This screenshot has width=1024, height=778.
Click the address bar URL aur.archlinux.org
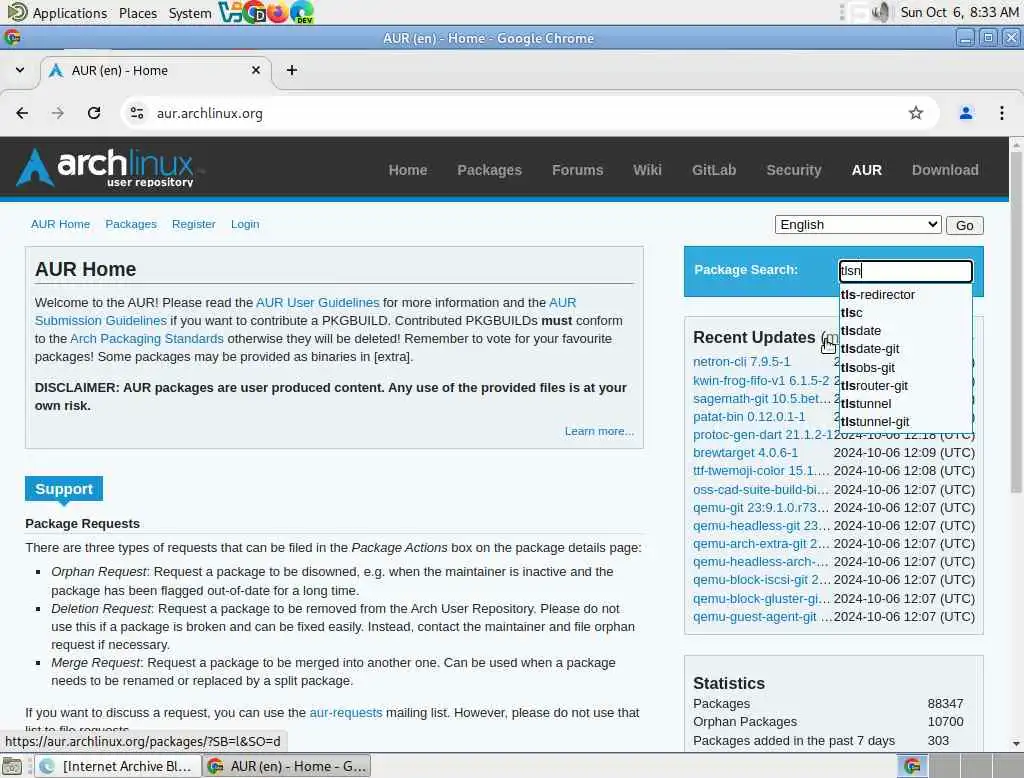tap(210, 114)
